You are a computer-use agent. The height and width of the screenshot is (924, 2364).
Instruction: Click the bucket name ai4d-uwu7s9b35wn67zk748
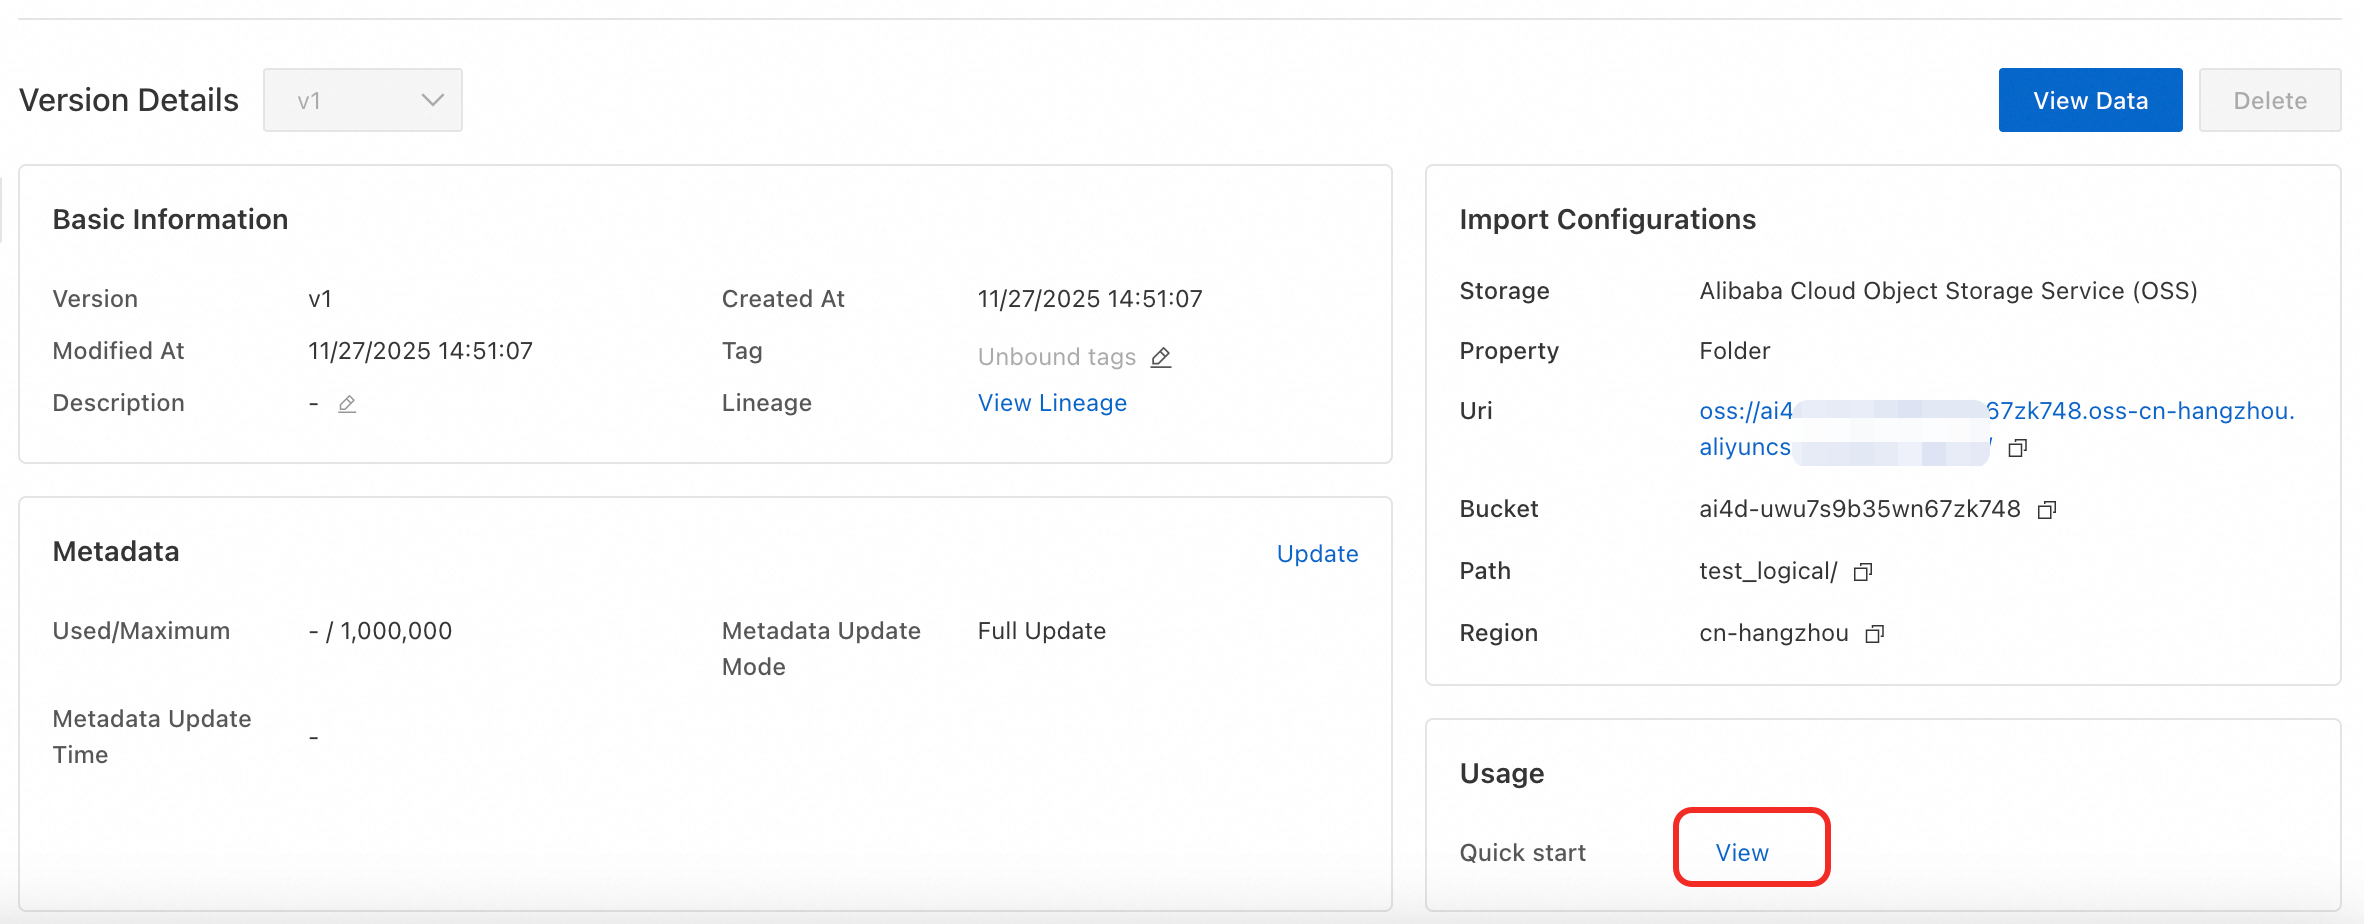(x=1859, y=509)
